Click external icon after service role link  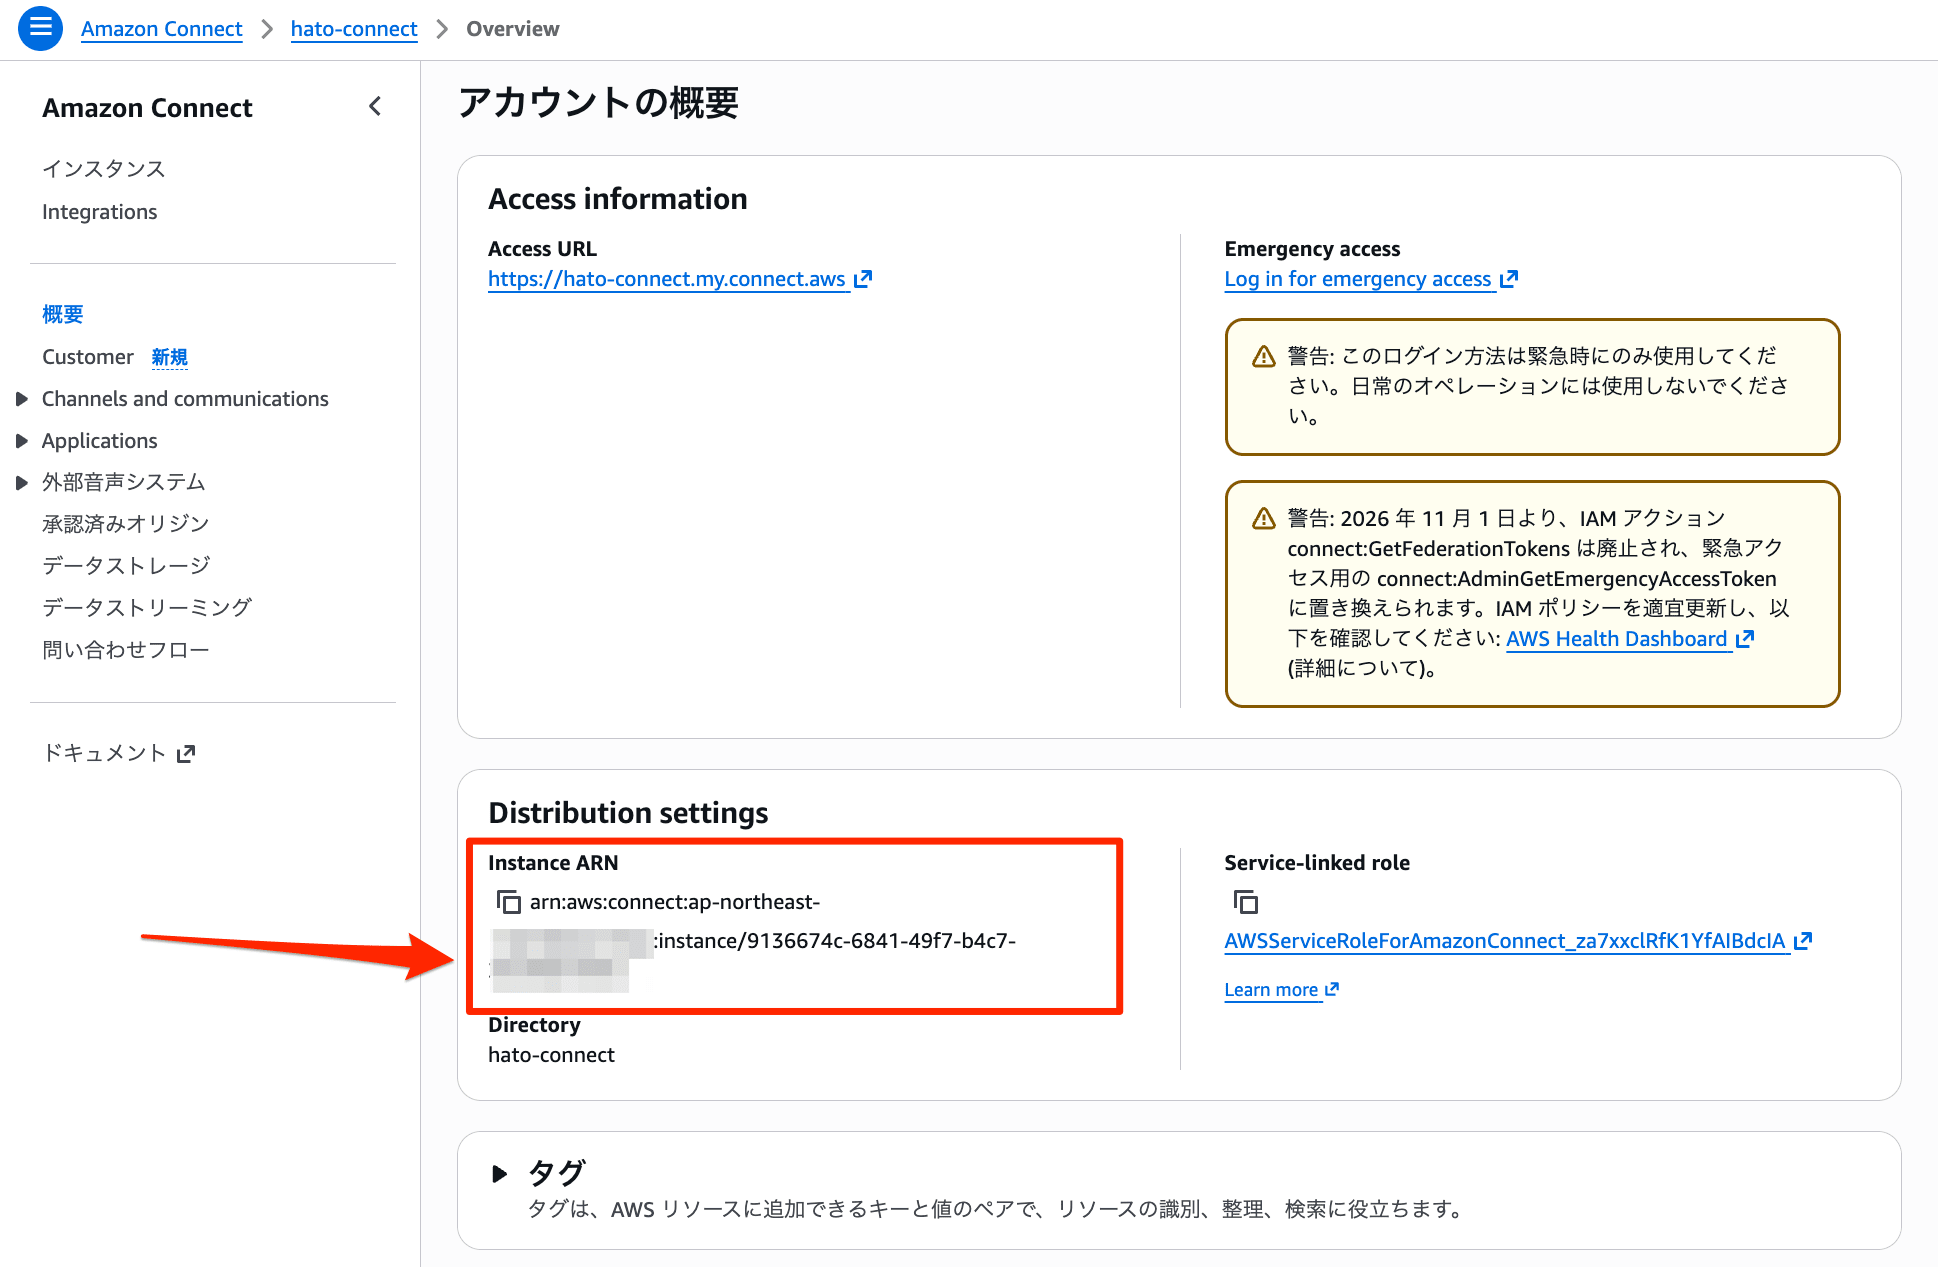(1803, 941)
